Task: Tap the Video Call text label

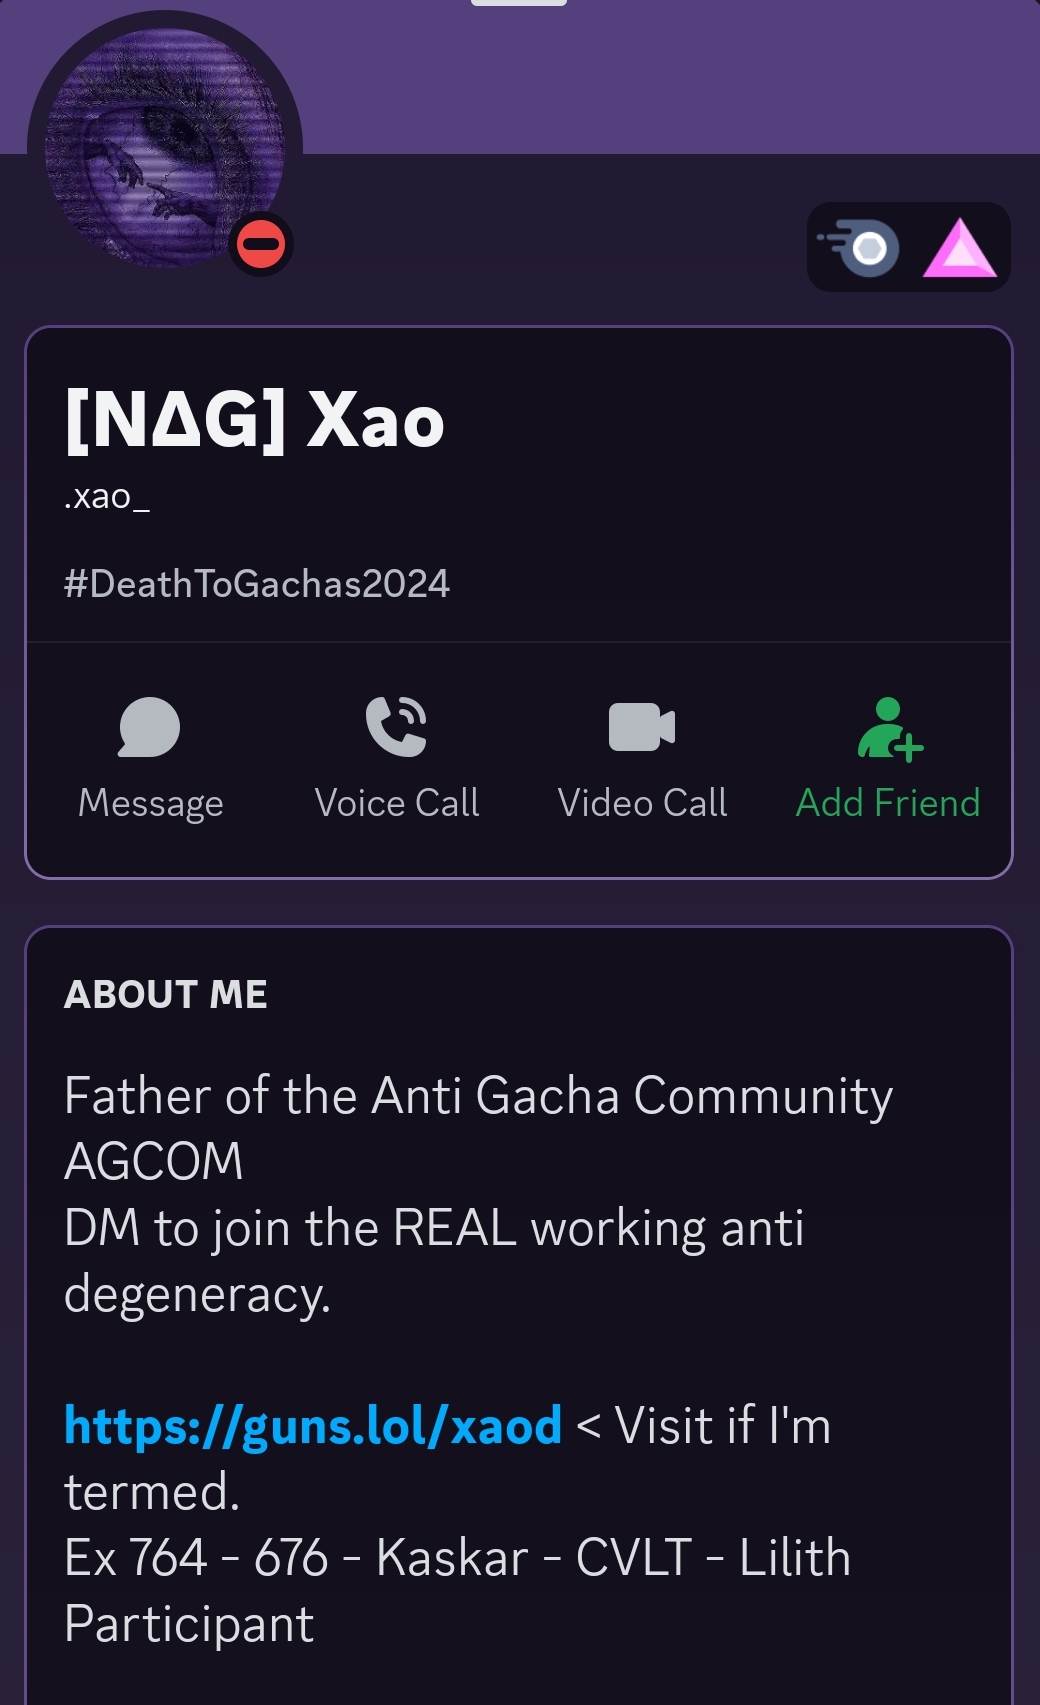Action: (x=642, y=803)
